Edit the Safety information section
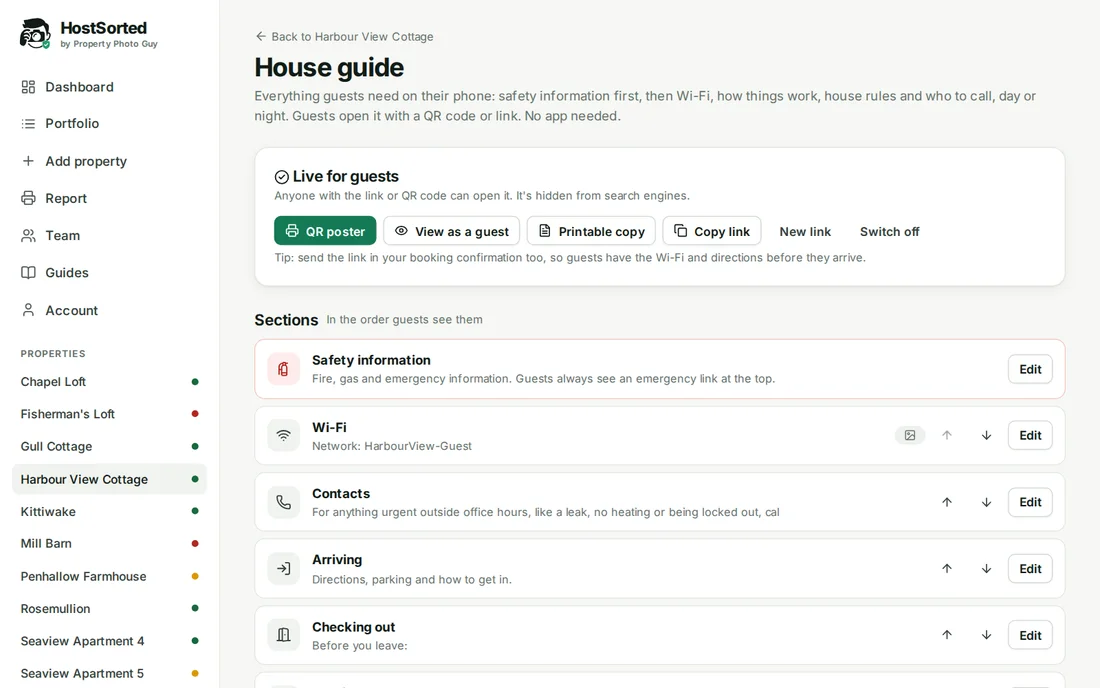 (x=1030, y=370)
